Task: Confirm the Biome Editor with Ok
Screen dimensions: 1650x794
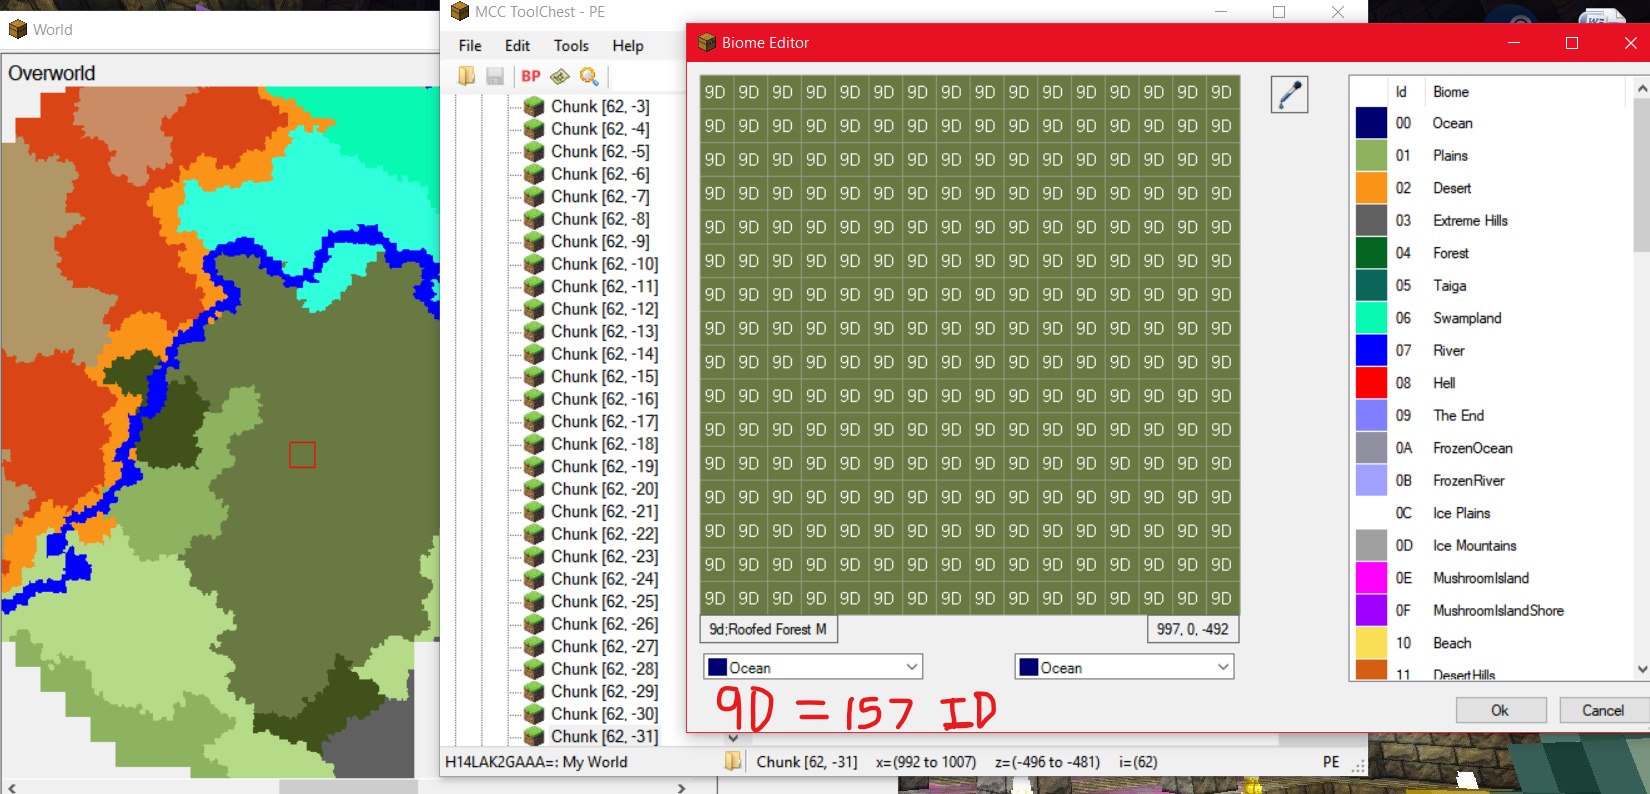Action: click(1500, 710)
